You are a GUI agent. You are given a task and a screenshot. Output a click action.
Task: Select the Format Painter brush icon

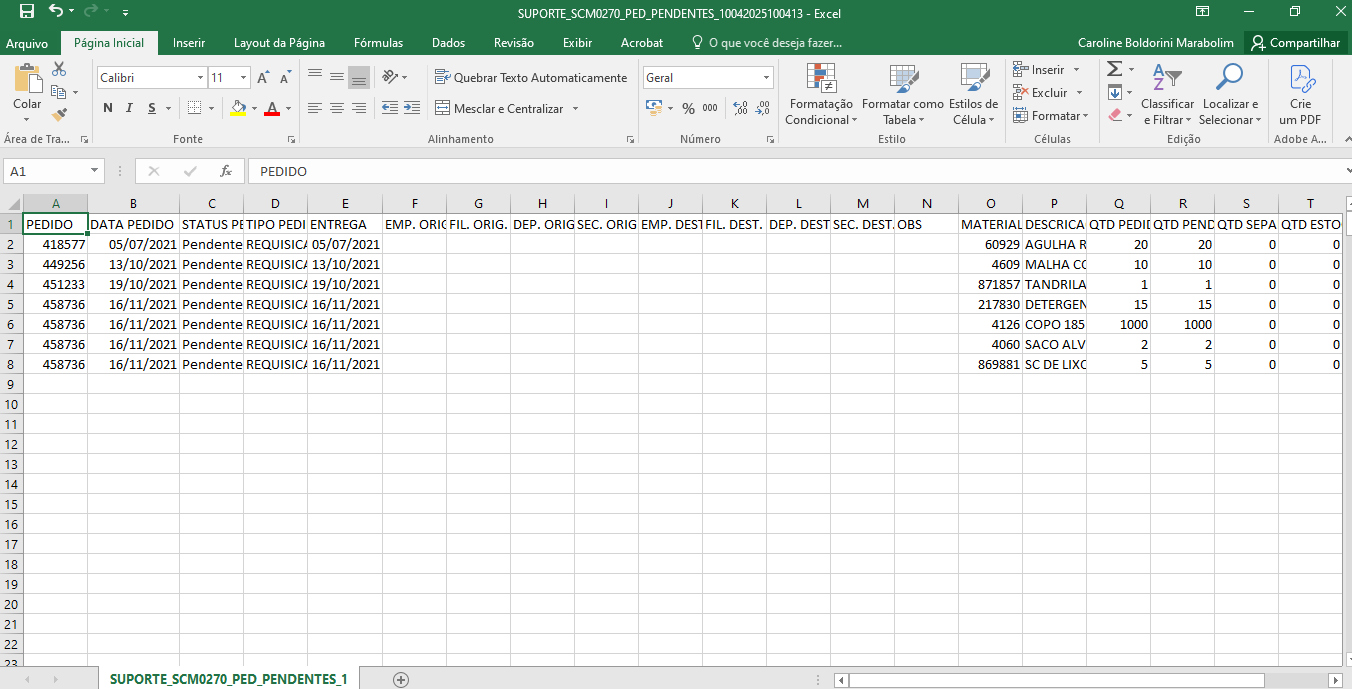59,115
